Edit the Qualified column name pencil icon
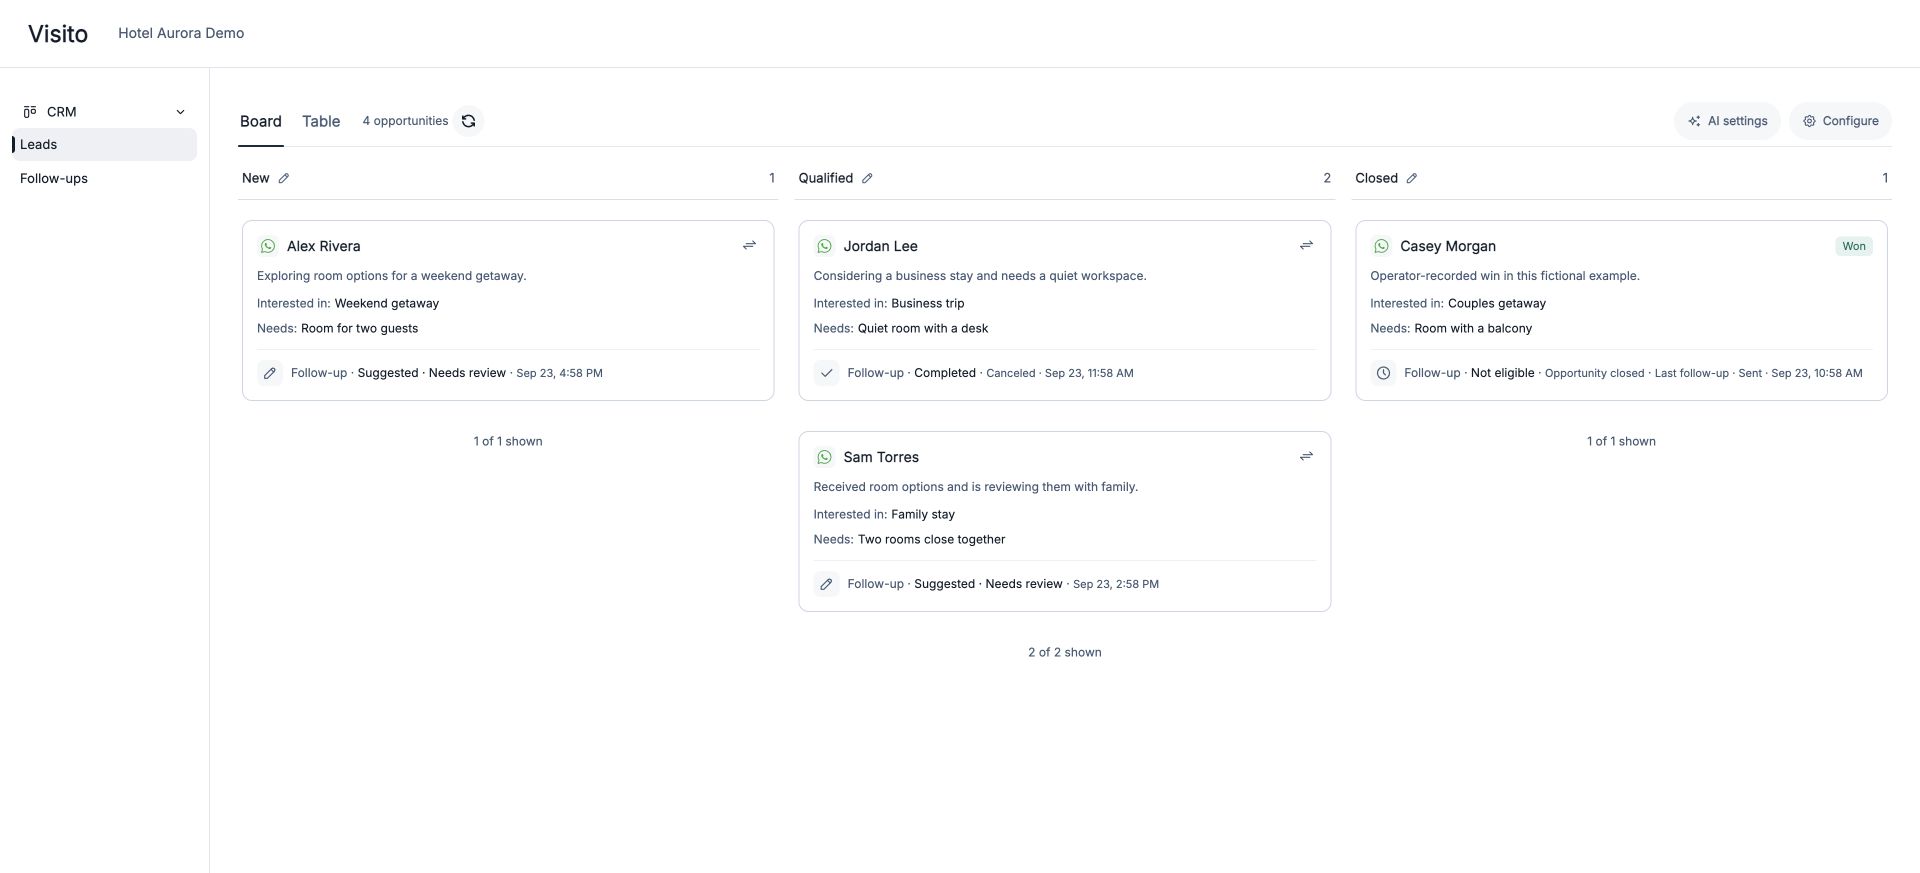Screen dimensions: 1920x873 (x=867, y=178)
